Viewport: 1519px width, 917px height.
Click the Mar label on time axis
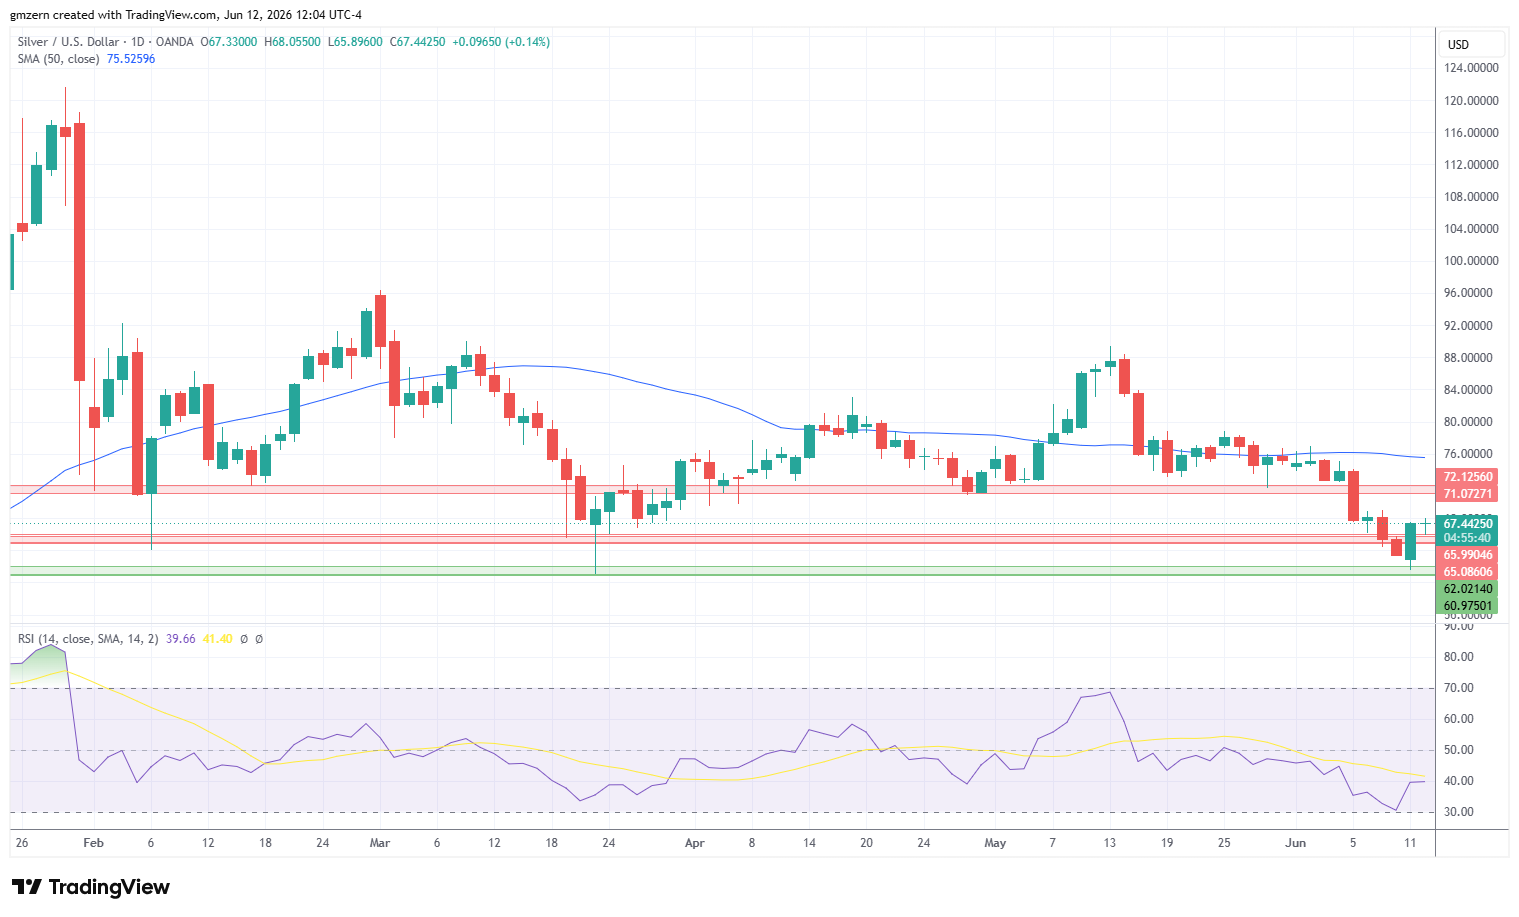[380, 843]
